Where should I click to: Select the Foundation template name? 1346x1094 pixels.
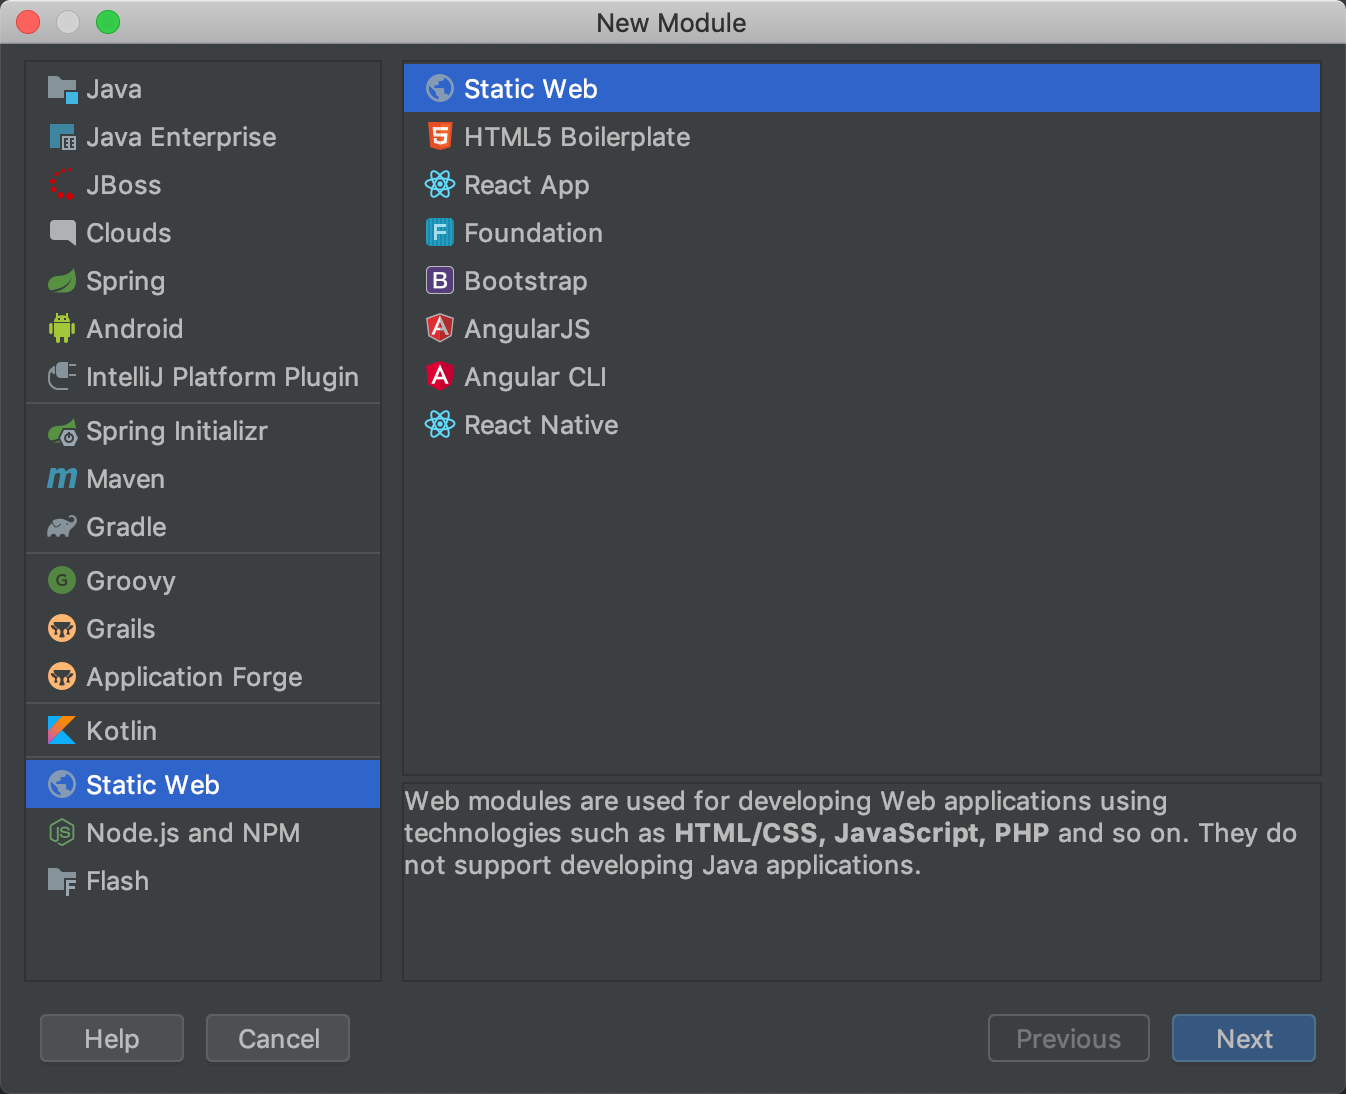[x=534, y=233]
